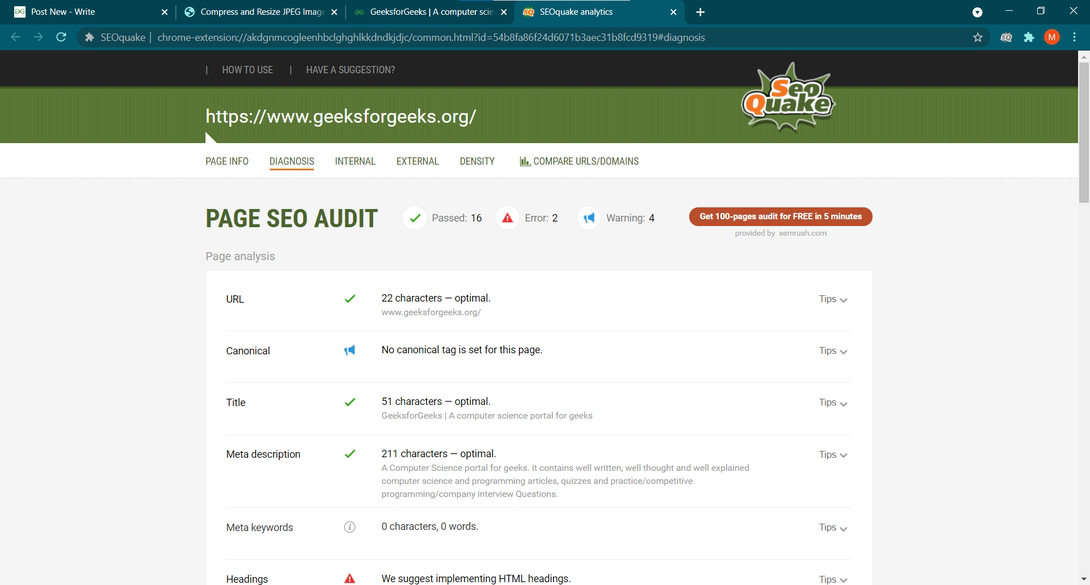Go back to previous page
This screenshot has width=1090, height=585.
15,38
